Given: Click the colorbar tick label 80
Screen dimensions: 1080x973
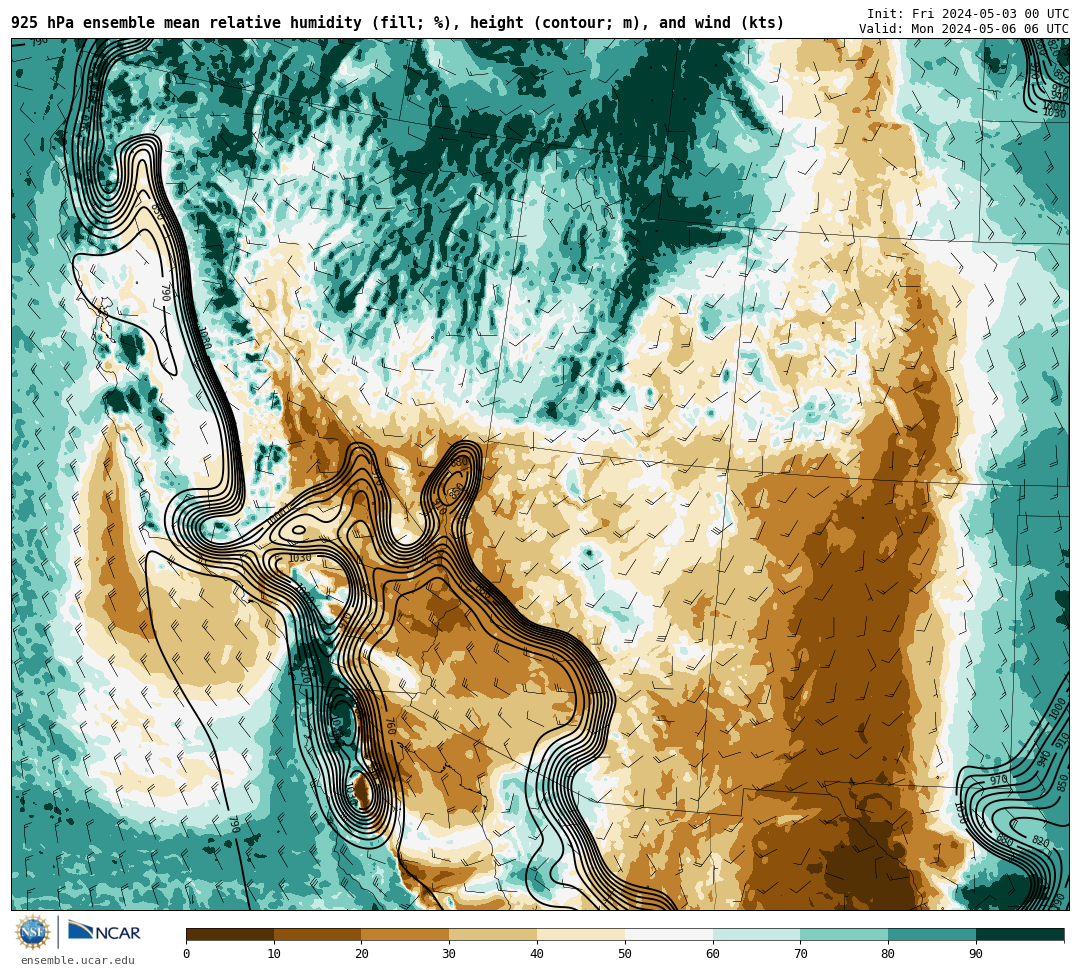Looking at the screenshot, I should (889, 954).
